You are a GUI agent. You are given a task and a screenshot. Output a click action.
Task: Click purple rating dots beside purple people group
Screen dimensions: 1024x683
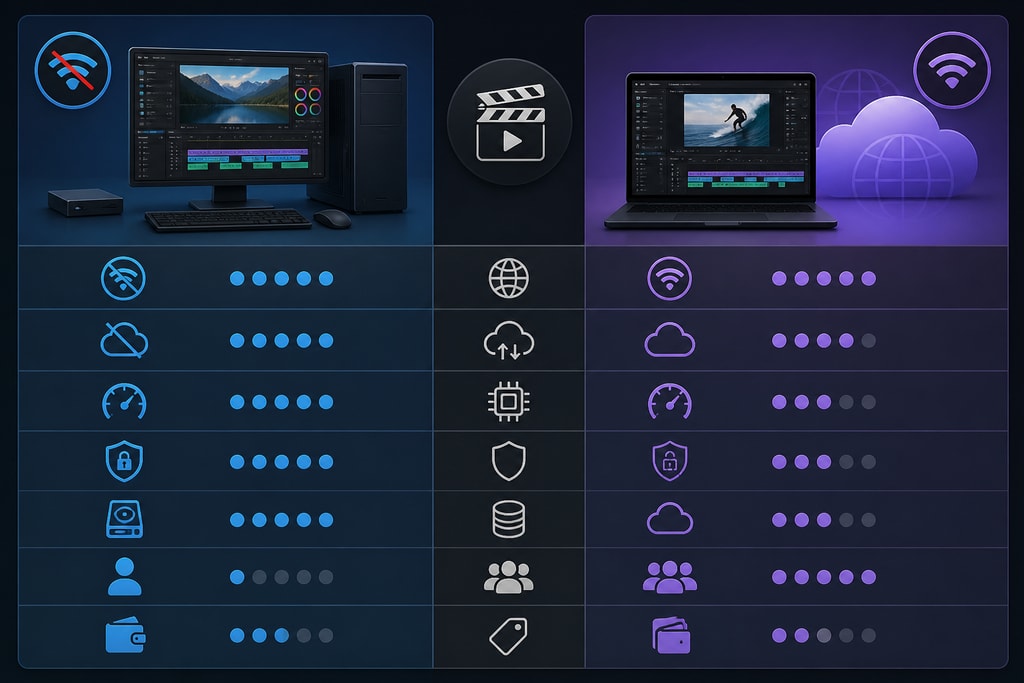(x=824, y=577)
